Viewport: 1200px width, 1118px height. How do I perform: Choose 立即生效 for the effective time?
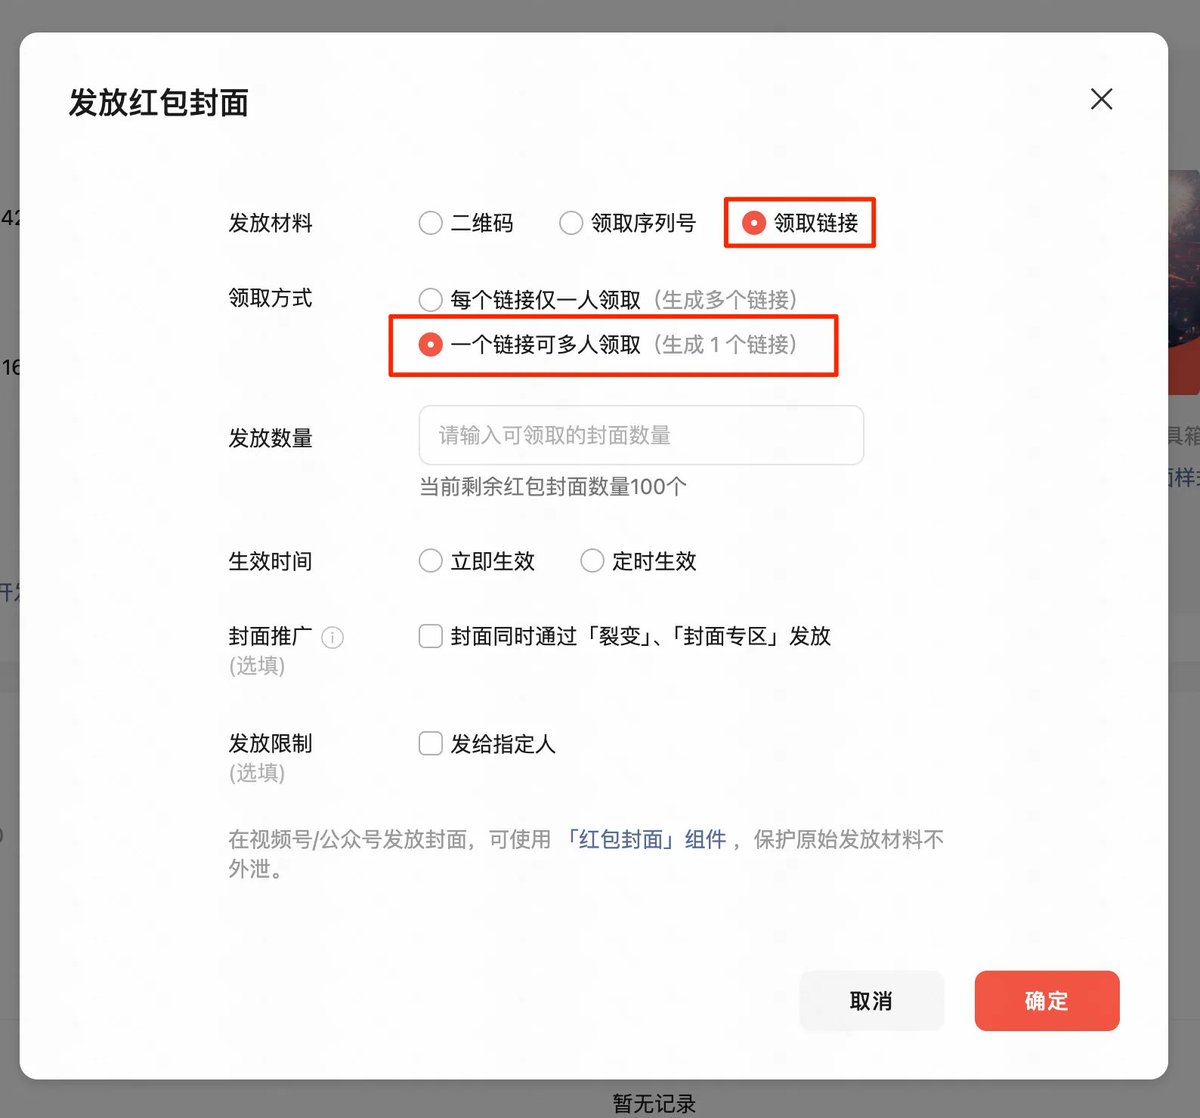click(x=431, y=561)
